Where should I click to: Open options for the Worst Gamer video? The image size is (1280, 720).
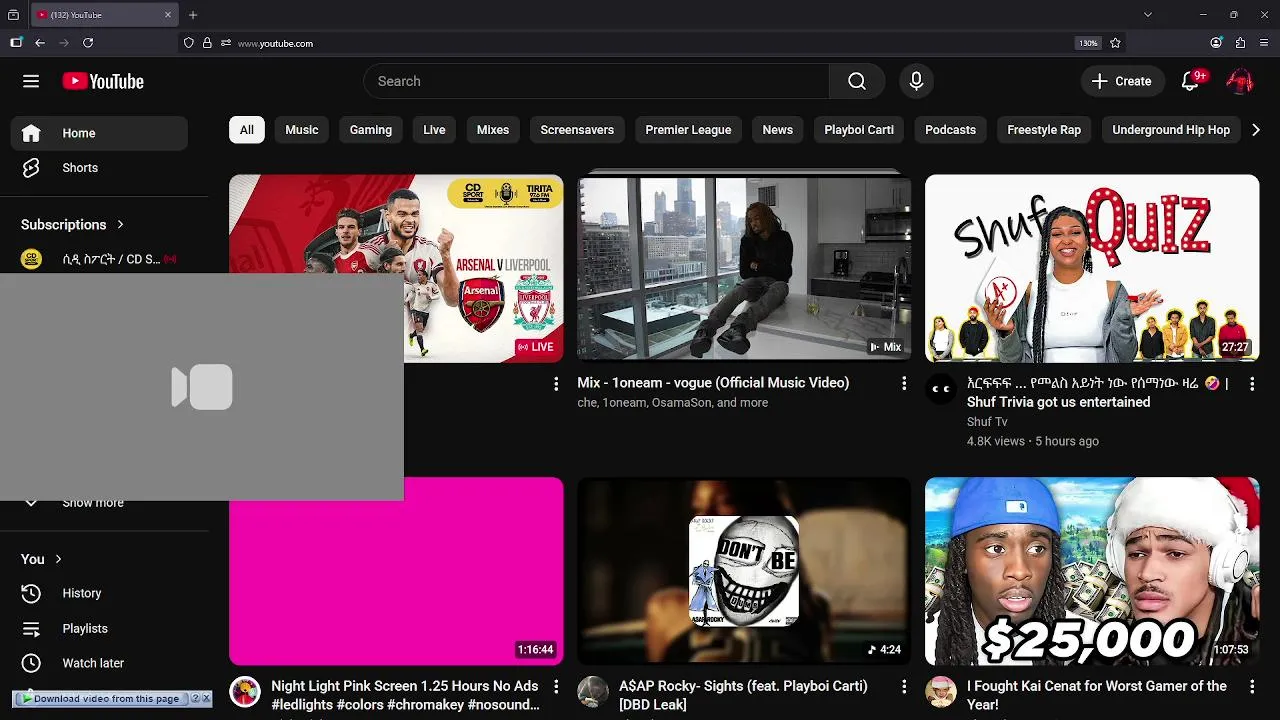[1252, 686]
